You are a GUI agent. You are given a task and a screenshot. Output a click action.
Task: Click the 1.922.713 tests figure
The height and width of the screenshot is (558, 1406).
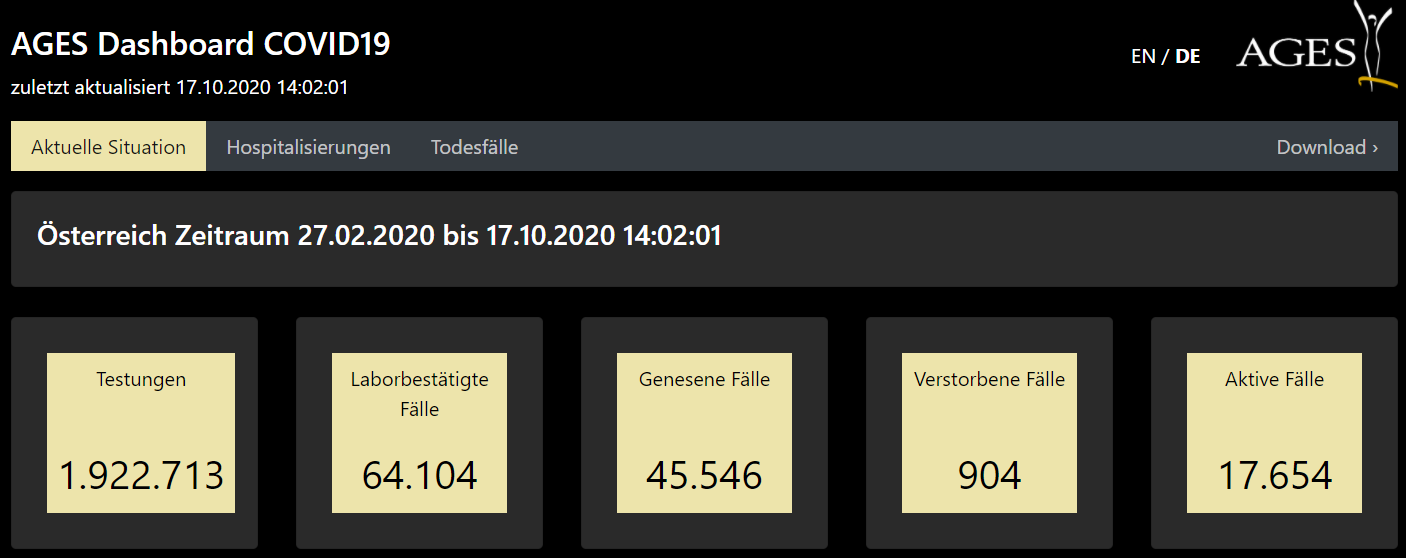coord(141,476)
